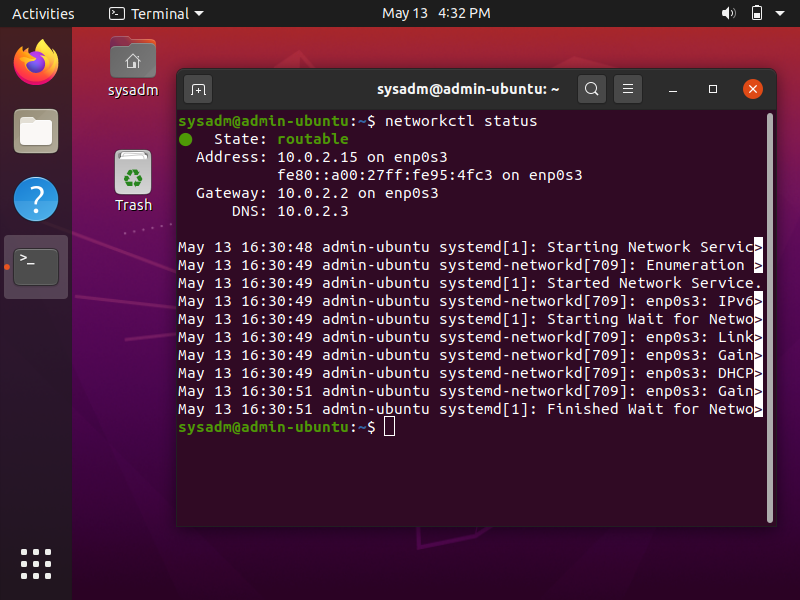800x600 pixels.
Task: Click the terminal search icon
Action: pos(592,89)
